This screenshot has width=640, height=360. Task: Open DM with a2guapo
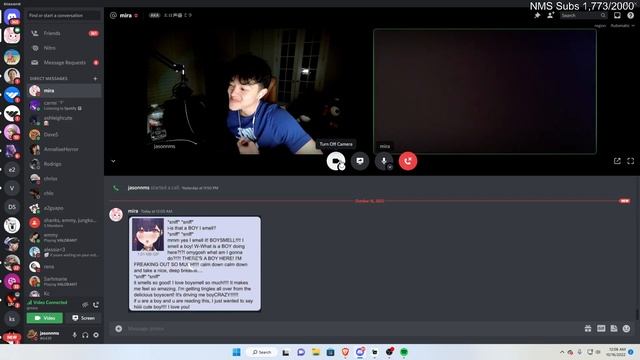pyautogui.click(x=64, y=208)
